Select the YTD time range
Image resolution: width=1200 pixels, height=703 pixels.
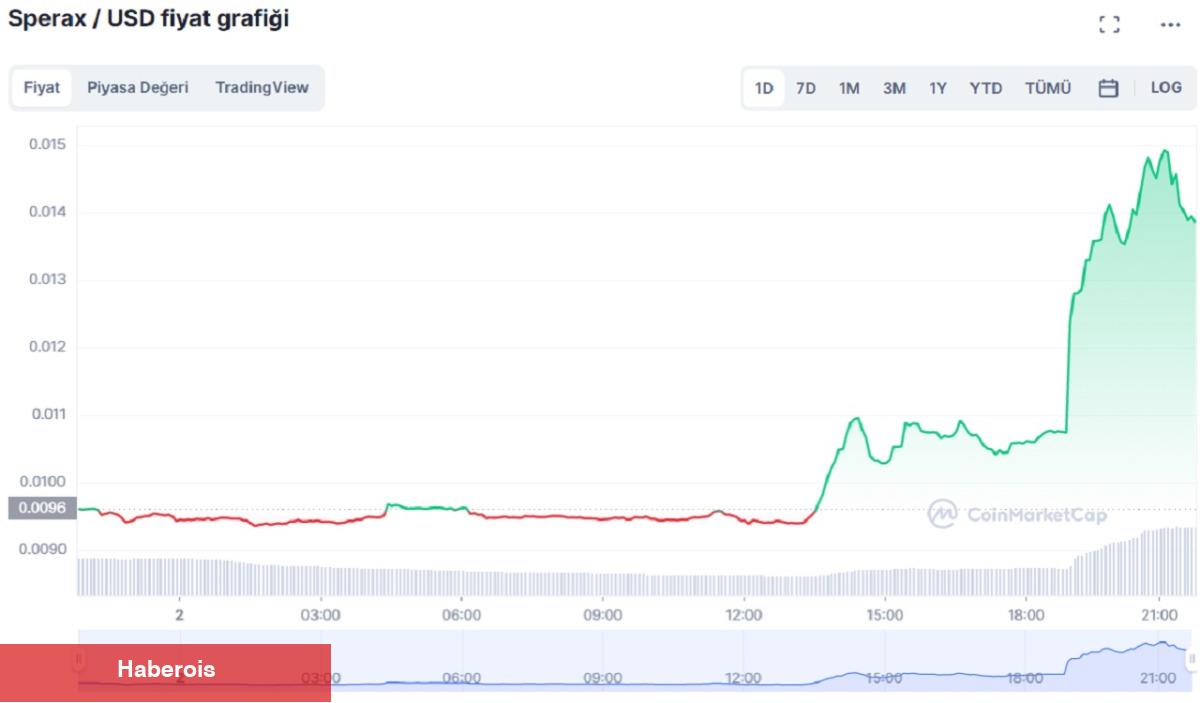pyautogui.click(x=986, y=88)
